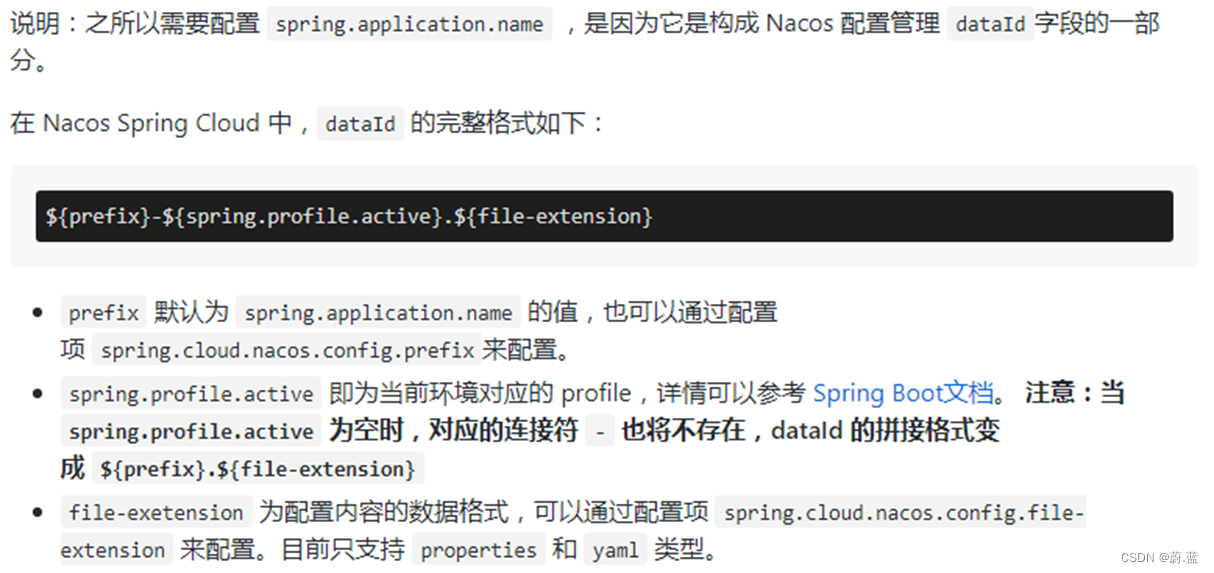Click the yaml code tag
The width and height of the screenshot is (1214, 573).
(x=614, y=550)
